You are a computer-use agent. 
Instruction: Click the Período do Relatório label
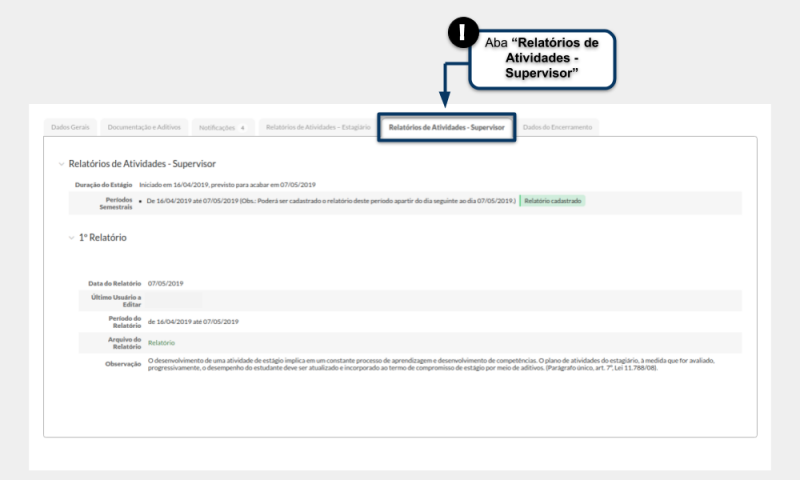click(124, 322)
